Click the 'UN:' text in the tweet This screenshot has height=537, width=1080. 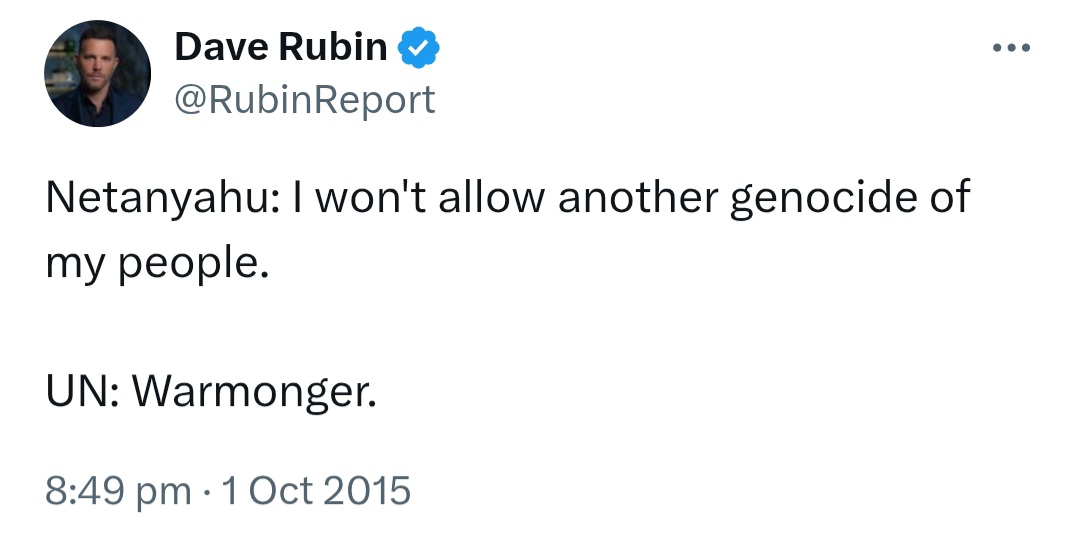point(83,392)
